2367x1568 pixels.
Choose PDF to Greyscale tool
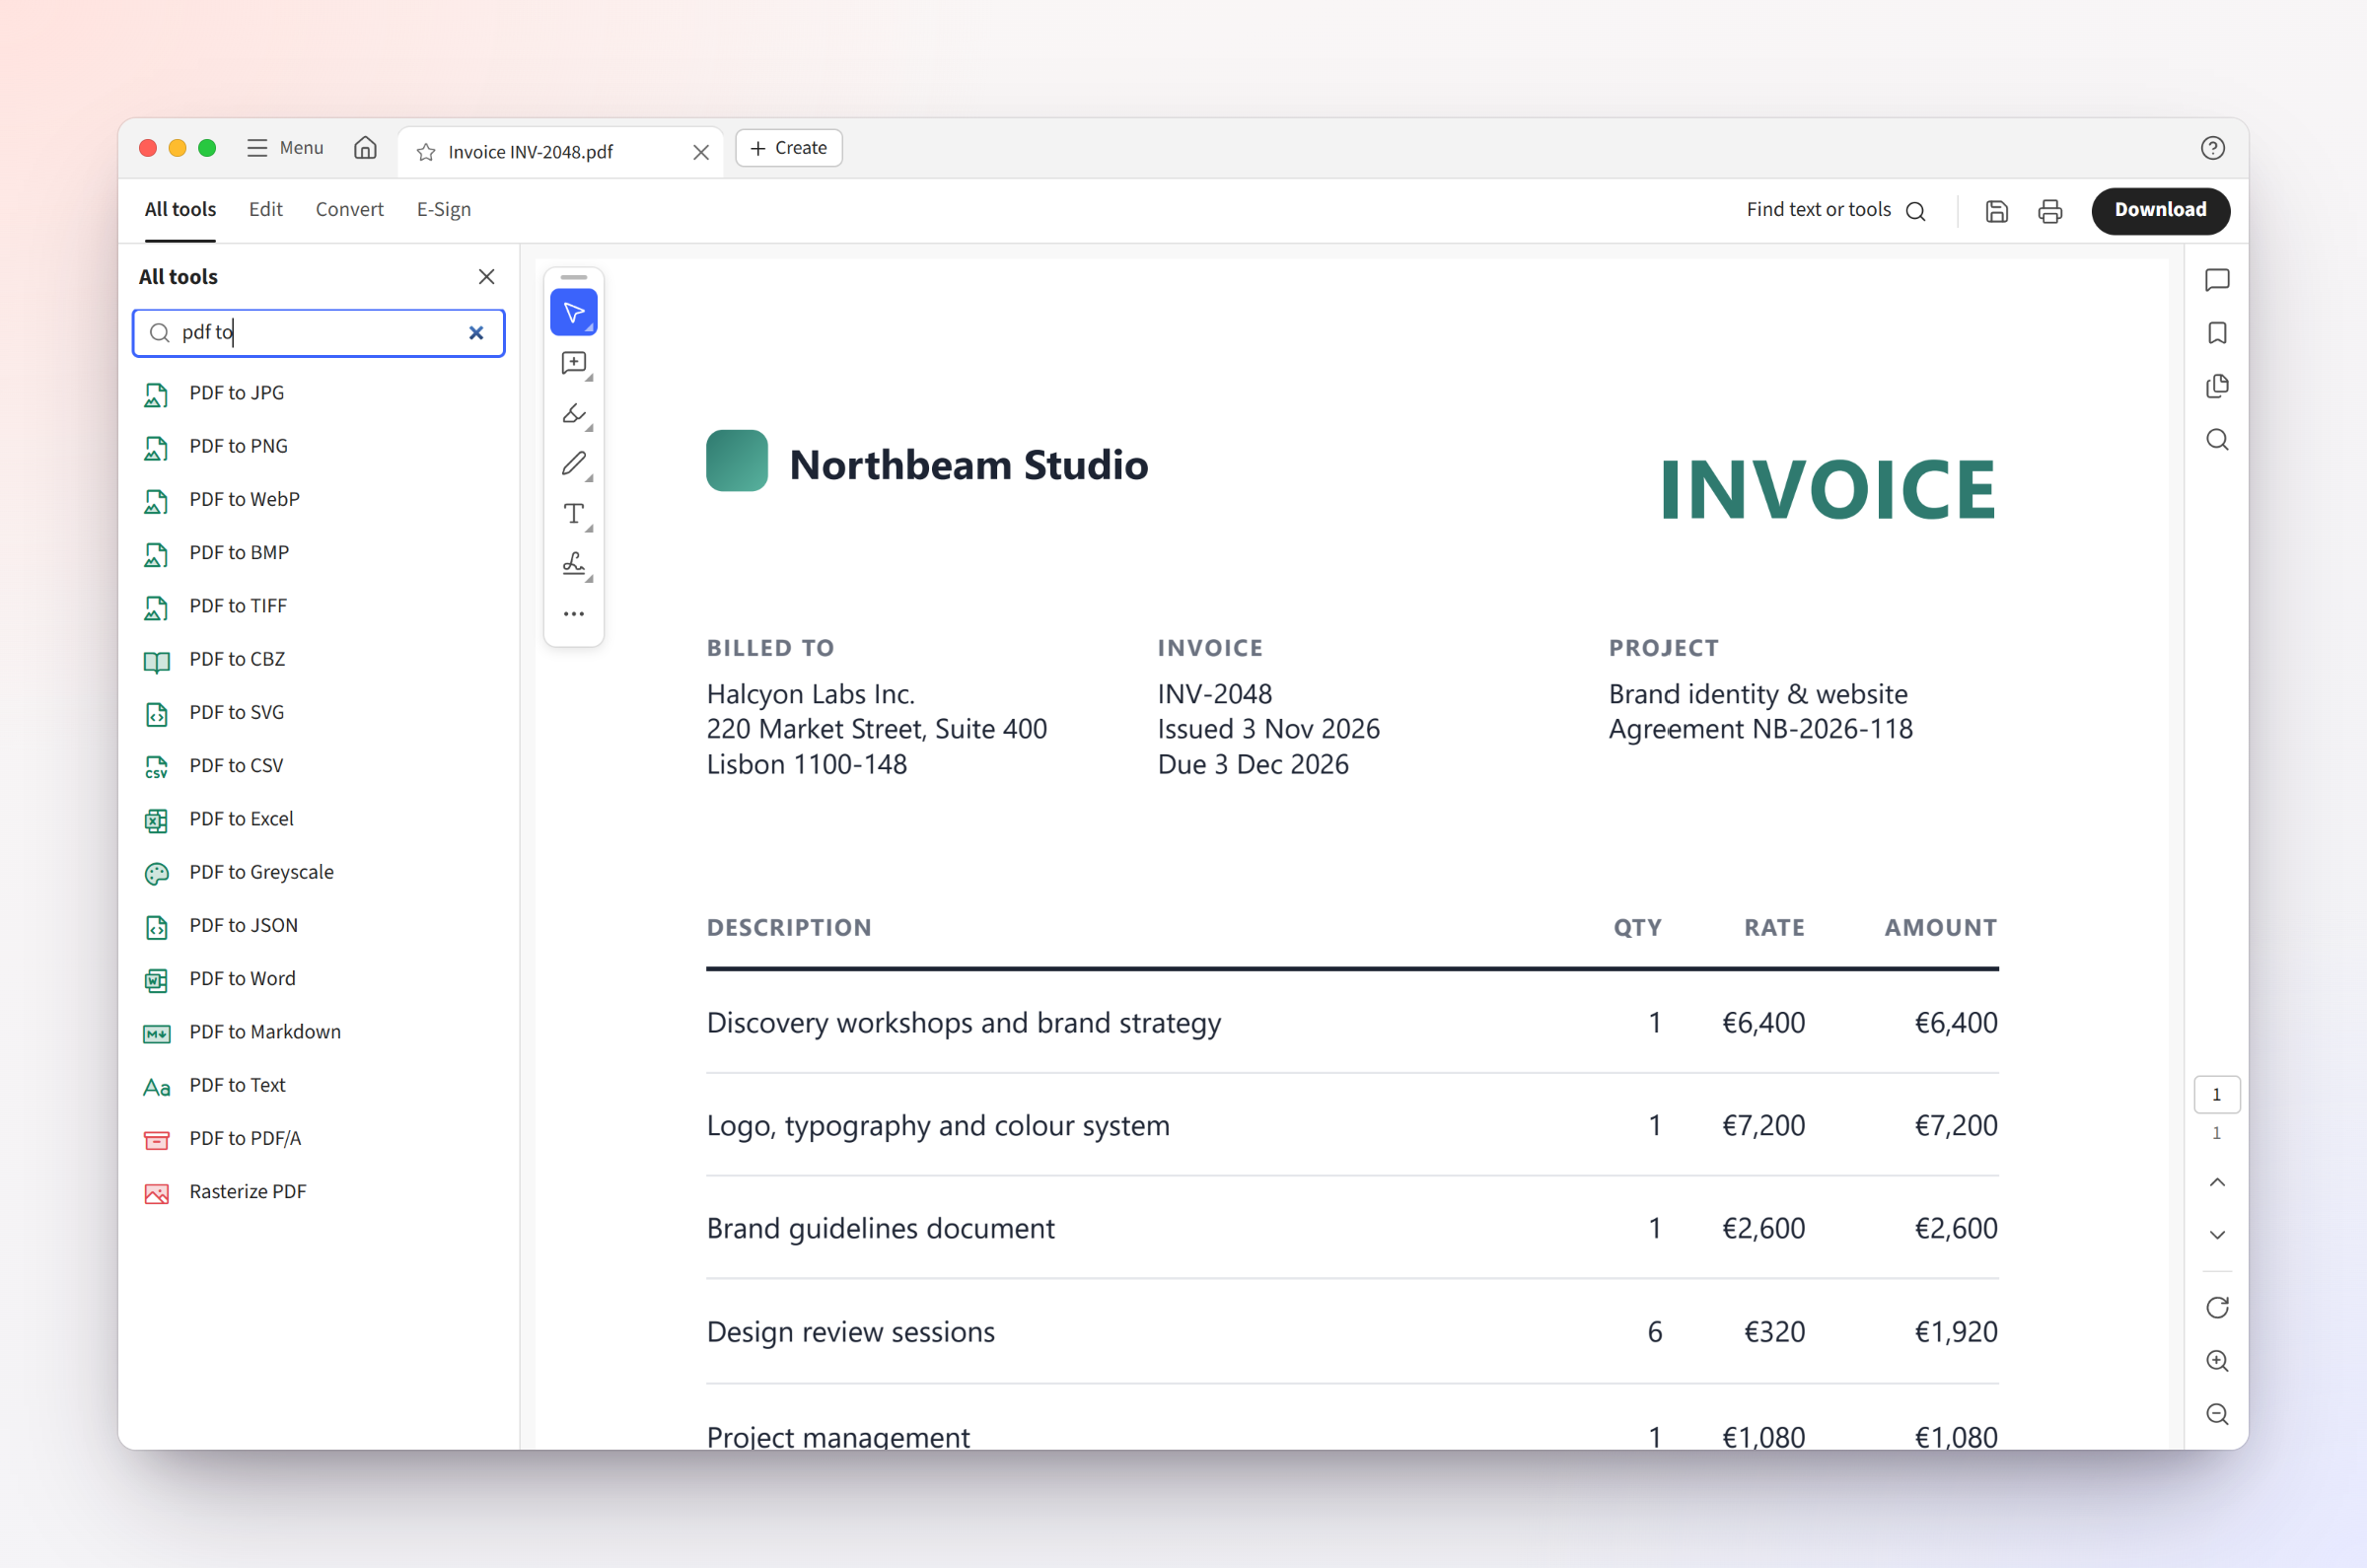pos(319,872)
